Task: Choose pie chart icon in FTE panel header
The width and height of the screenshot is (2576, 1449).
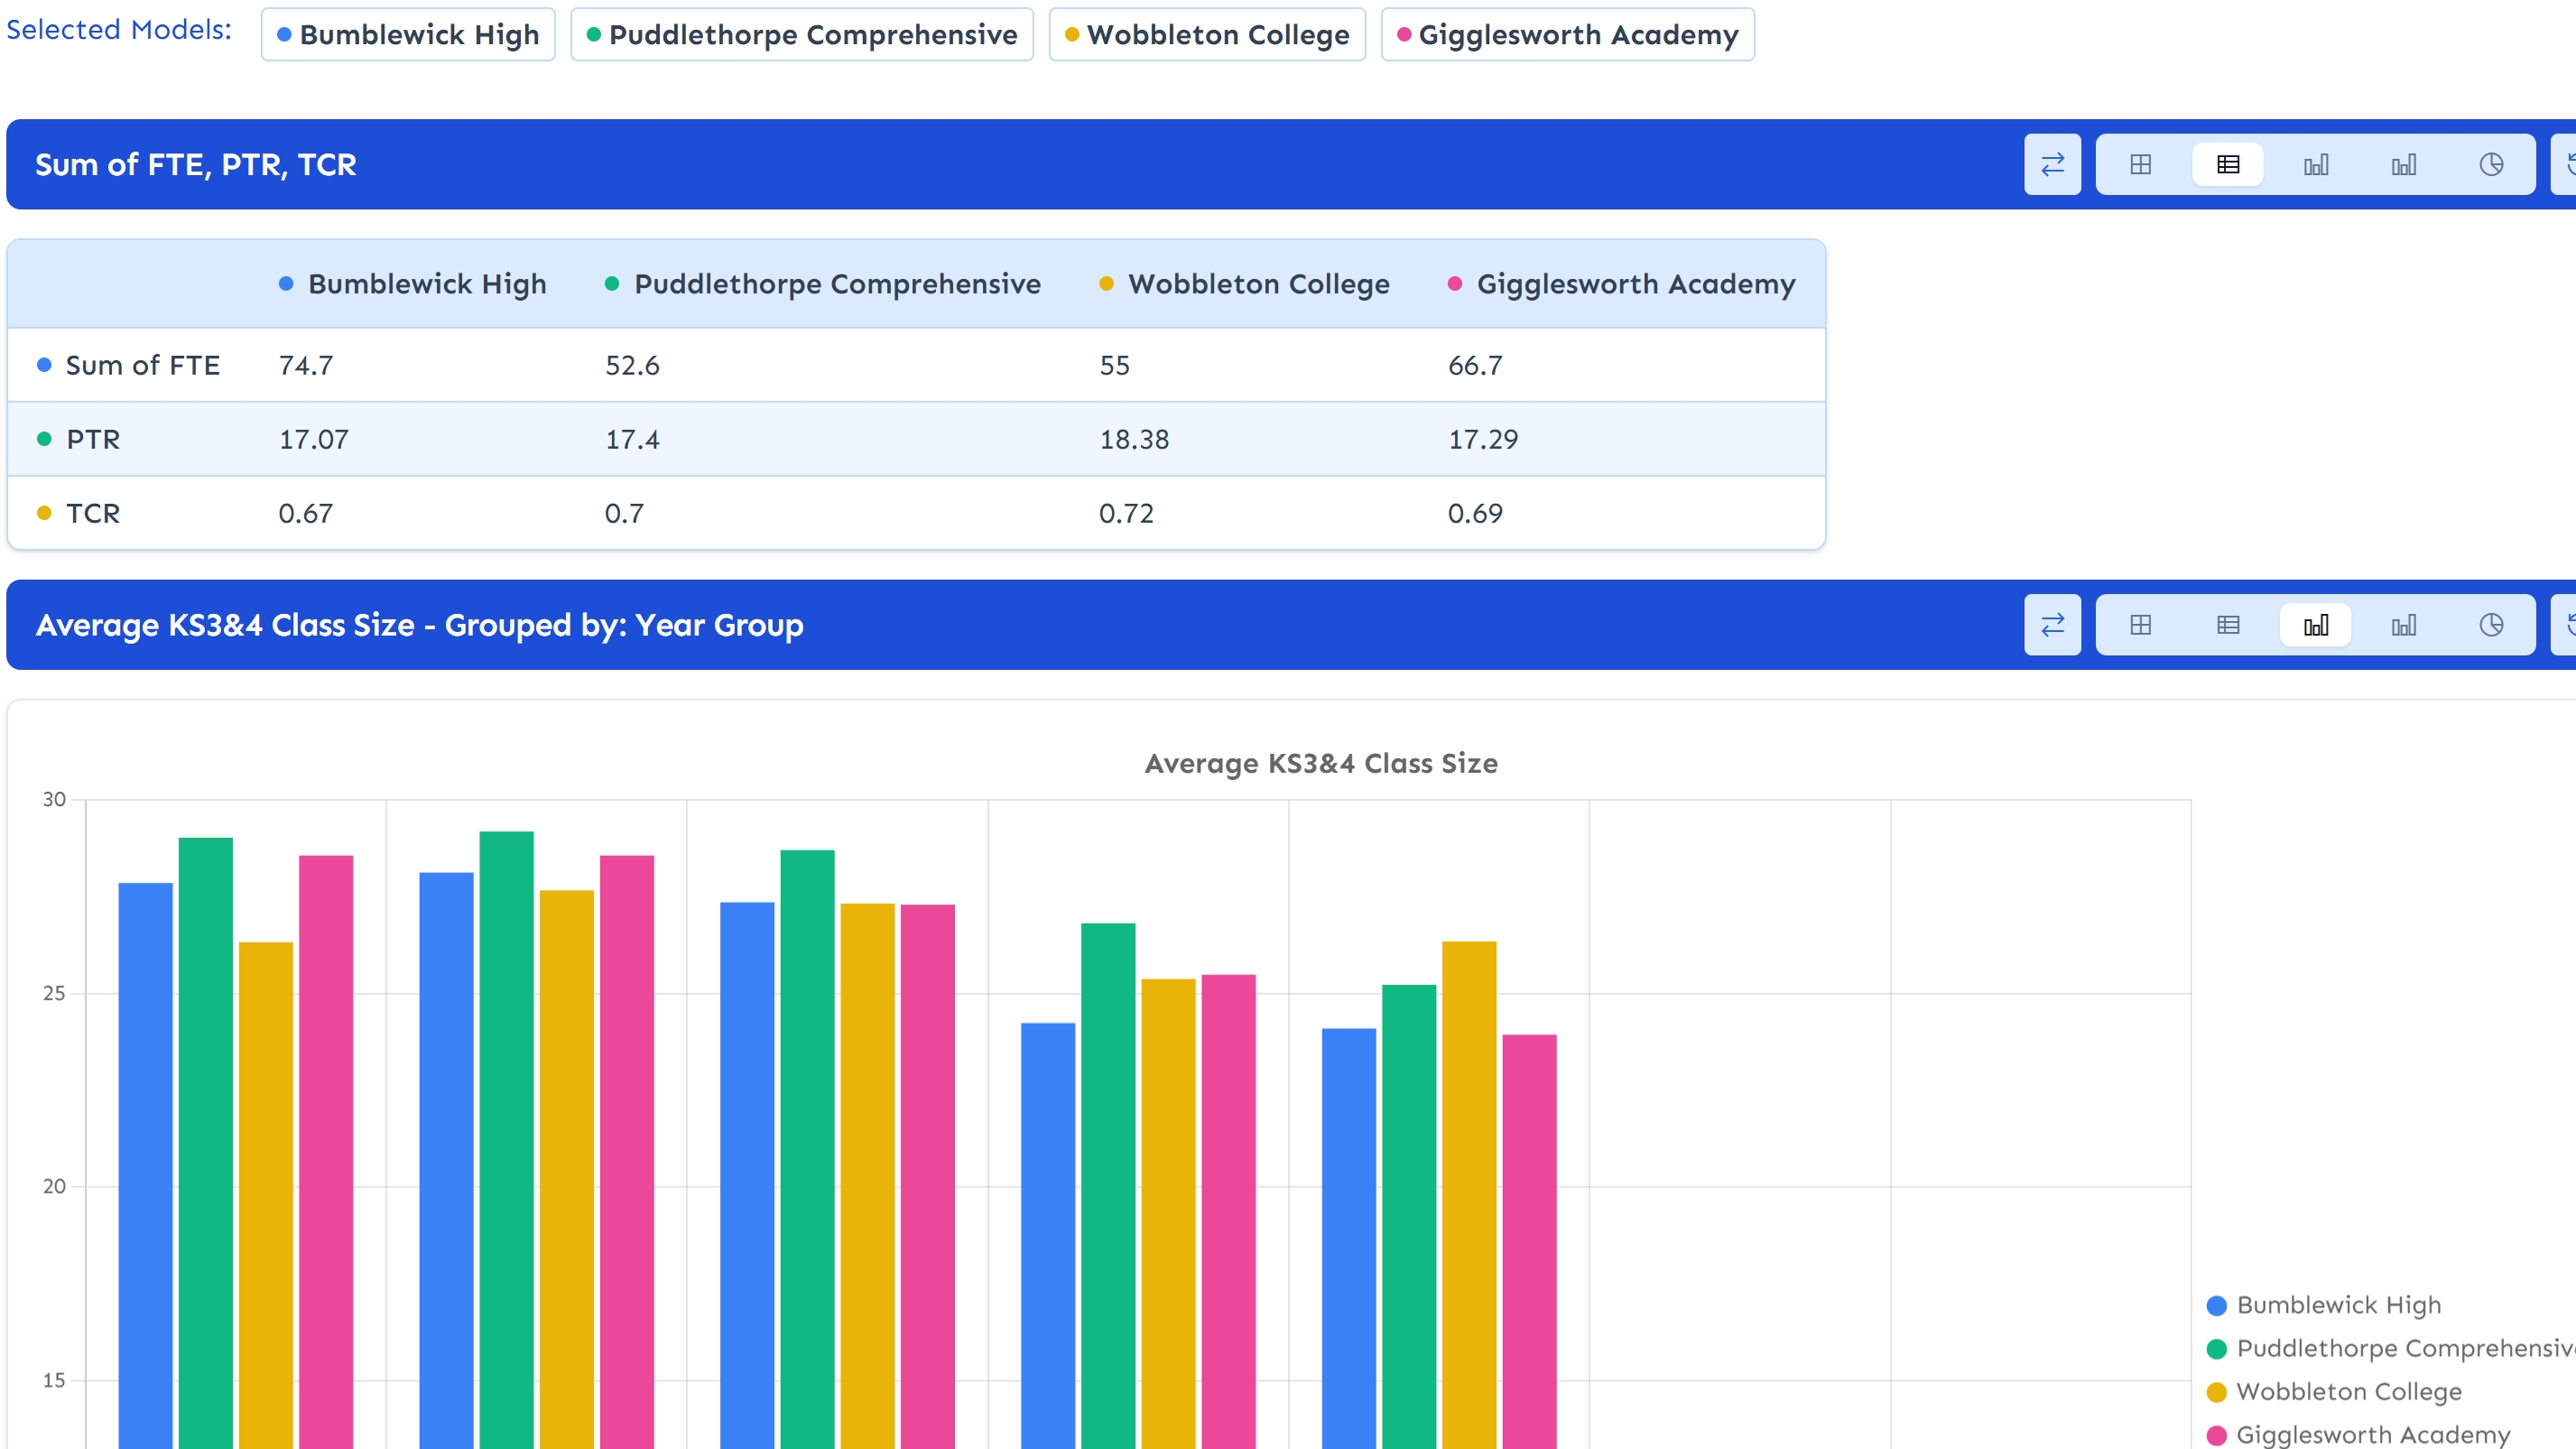Action: 2491,164
